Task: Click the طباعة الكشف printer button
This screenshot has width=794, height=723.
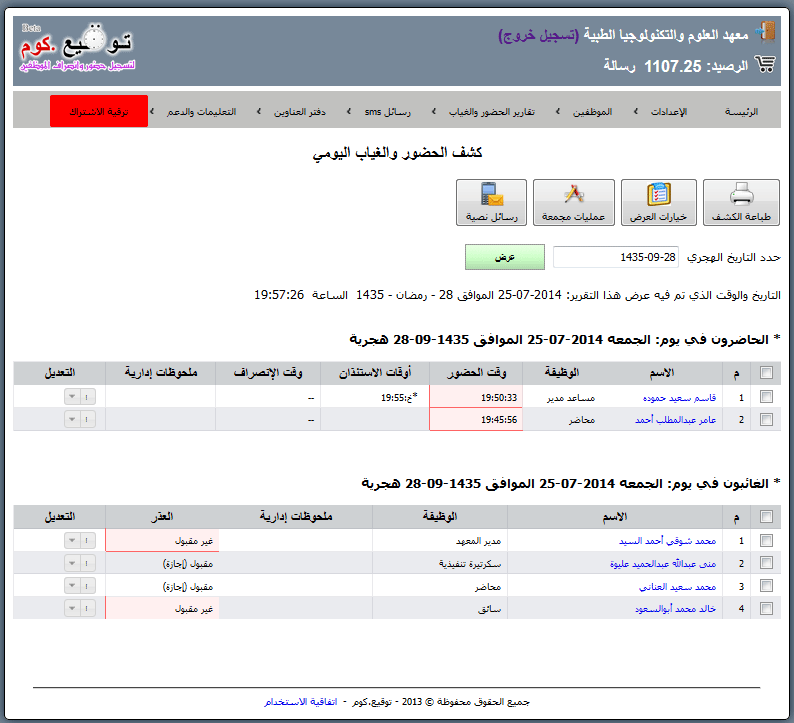Action: click(741, 203)
